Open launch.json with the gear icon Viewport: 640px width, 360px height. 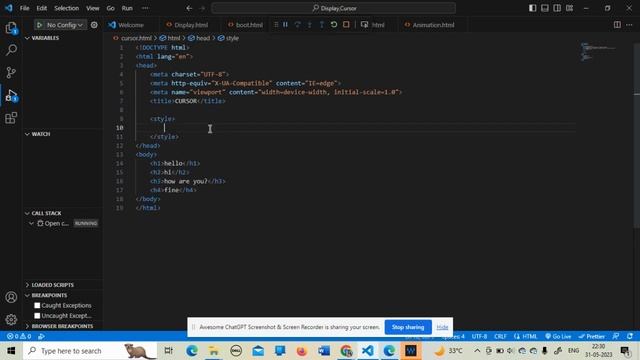(94, 25)
